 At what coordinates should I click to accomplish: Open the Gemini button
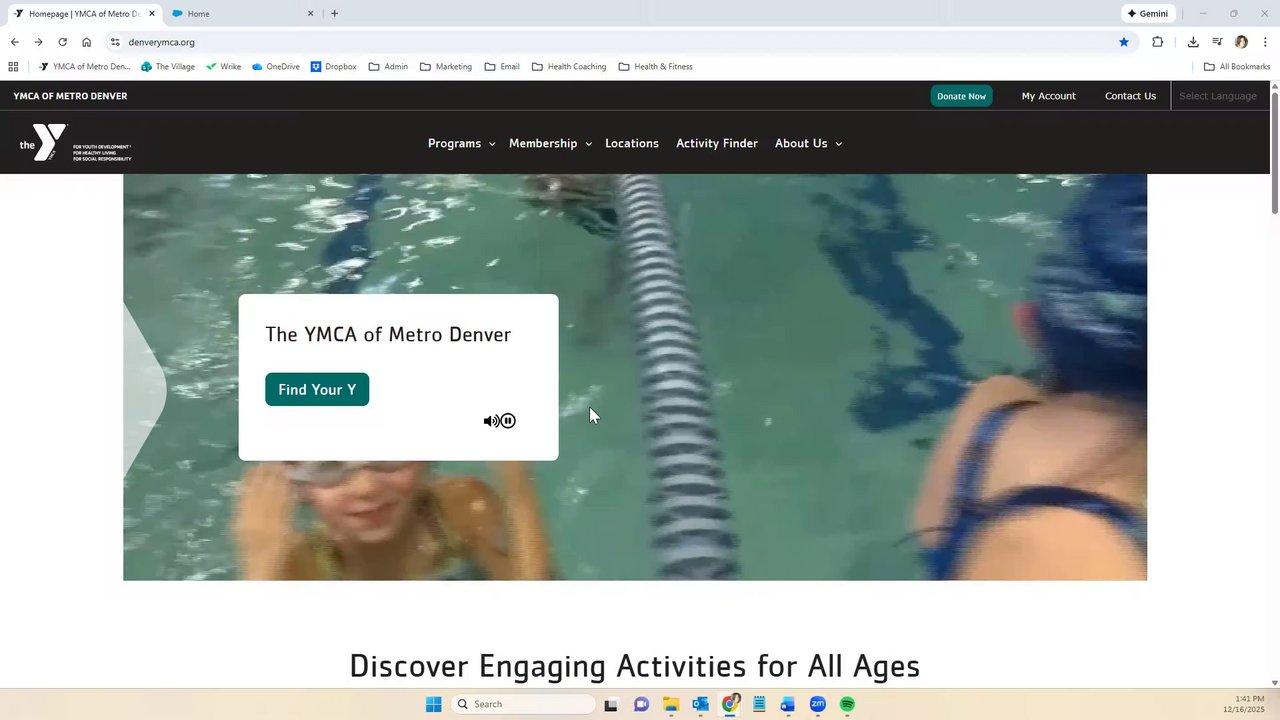1147,14
